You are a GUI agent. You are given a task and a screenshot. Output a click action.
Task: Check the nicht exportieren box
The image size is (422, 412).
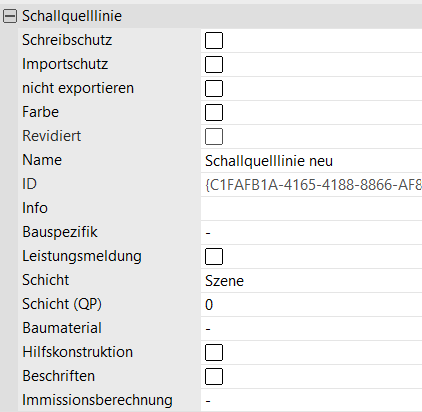214,88
